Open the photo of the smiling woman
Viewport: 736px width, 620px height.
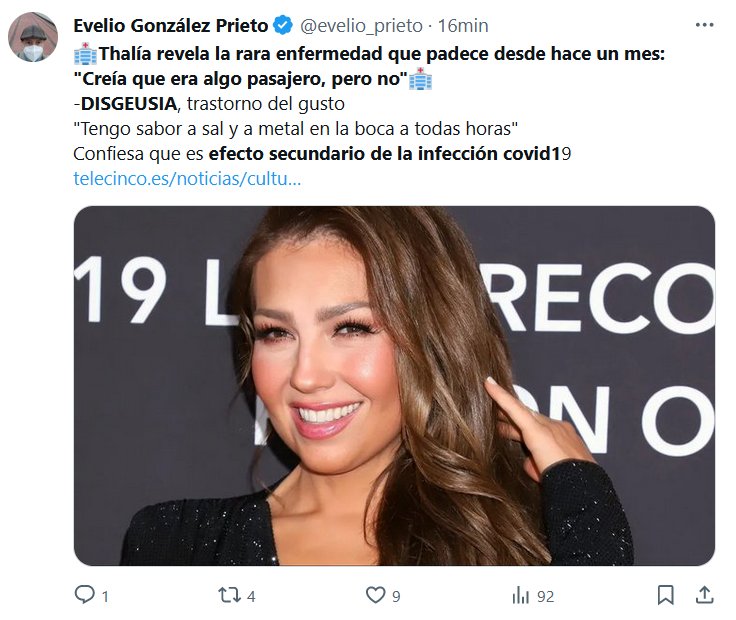click(x=394, y=385)
